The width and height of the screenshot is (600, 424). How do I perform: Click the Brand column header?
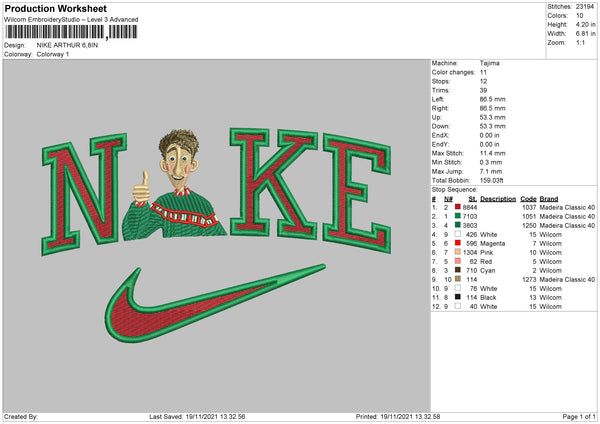coord(549,199)
